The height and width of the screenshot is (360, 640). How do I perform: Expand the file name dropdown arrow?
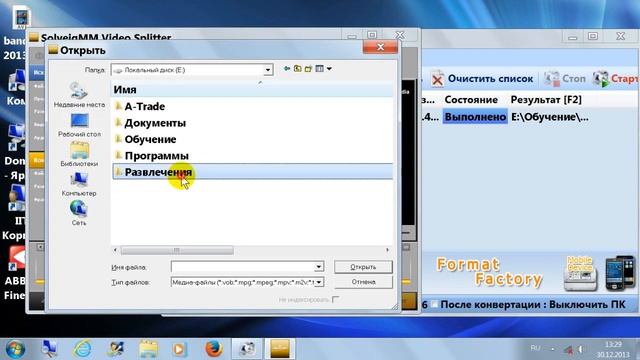(319, 267)
